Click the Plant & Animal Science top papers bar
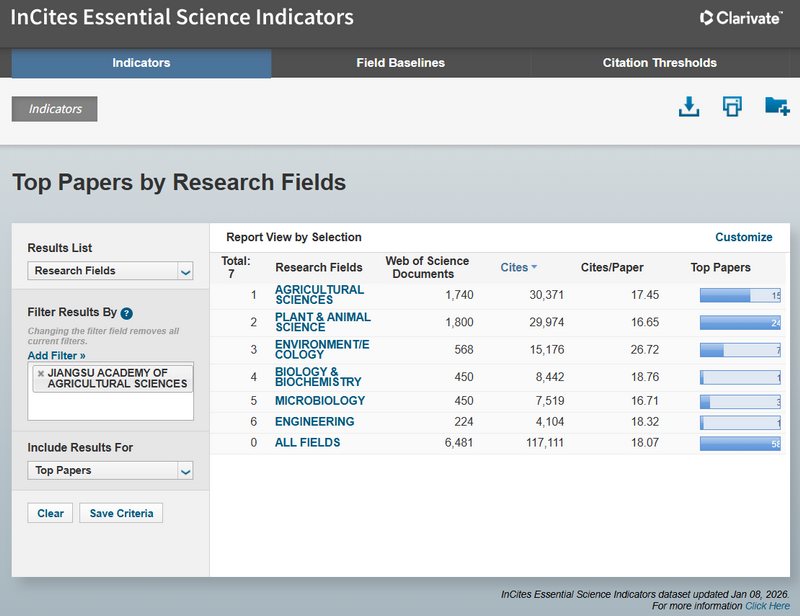This screenshot has height=616, width=800. coord(740,322)
